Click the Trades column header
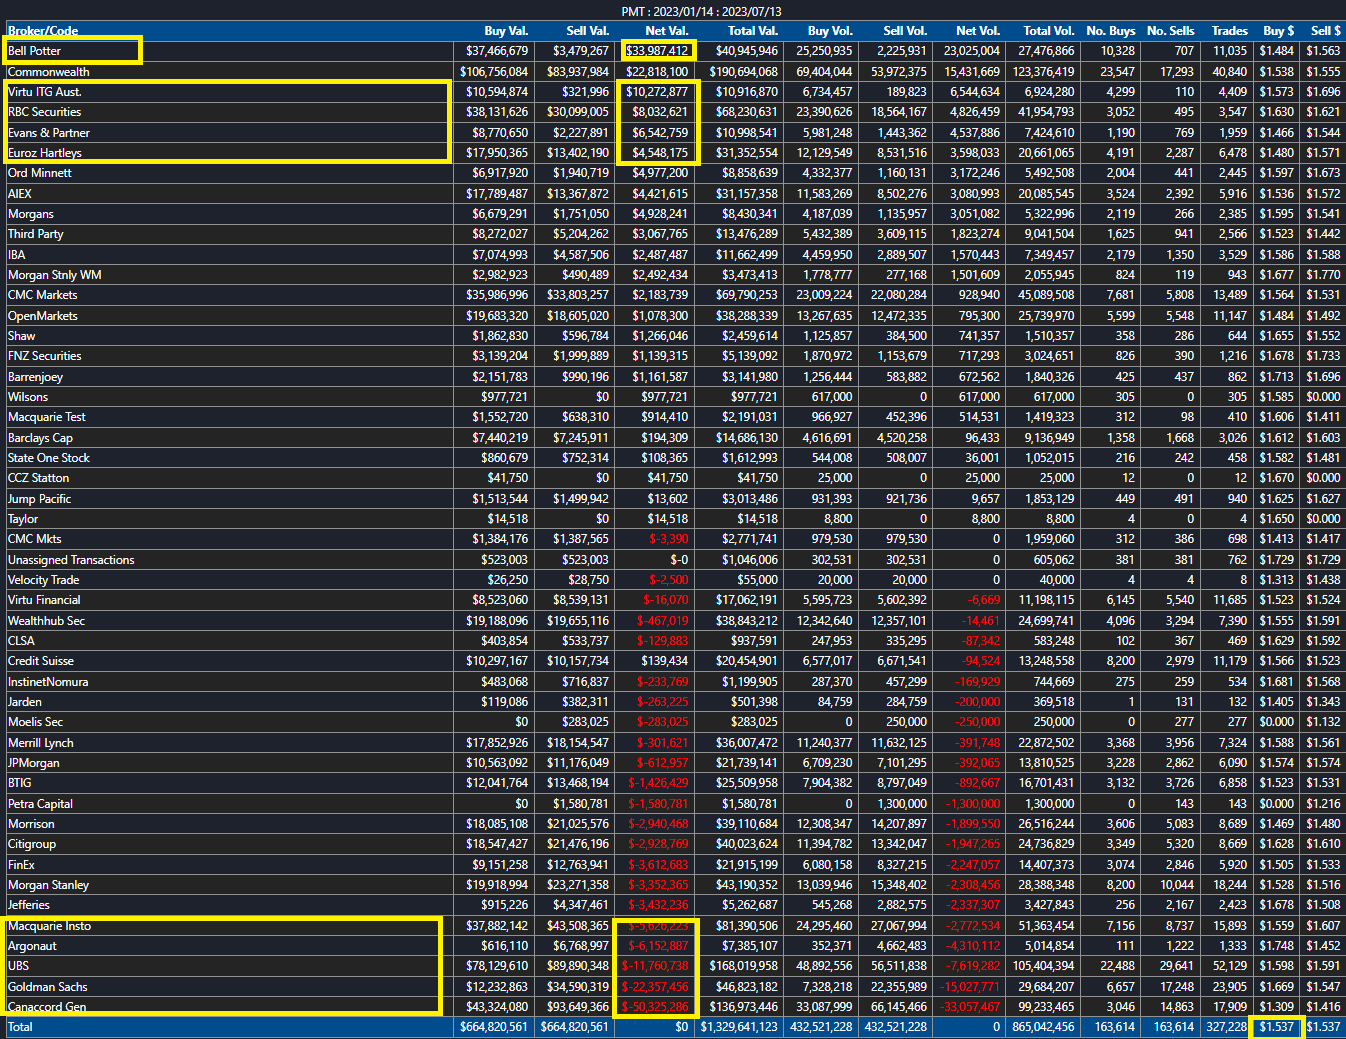Image resolution: width=1346 pixels, height=1039 pixels. 1229,31
